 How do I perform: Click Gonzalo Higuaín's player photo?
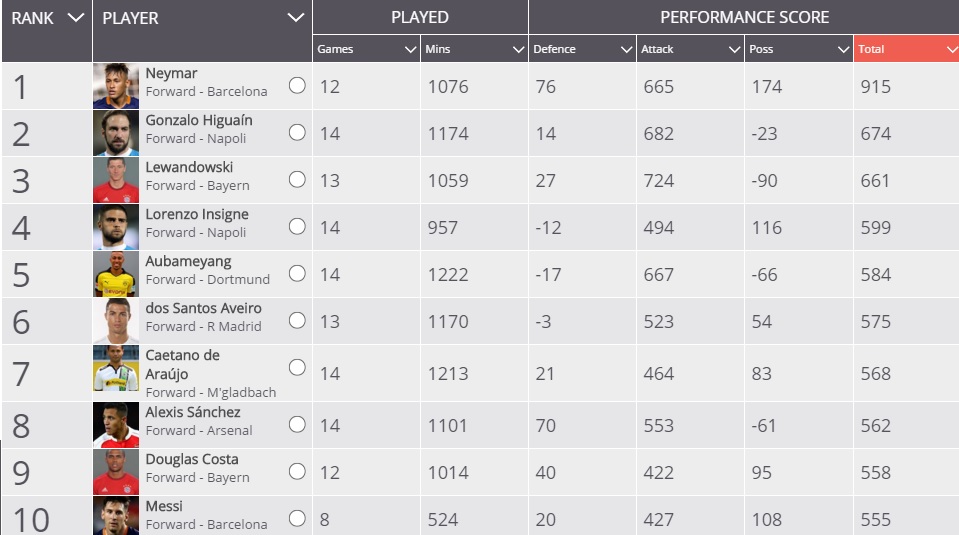coord(116,133)
